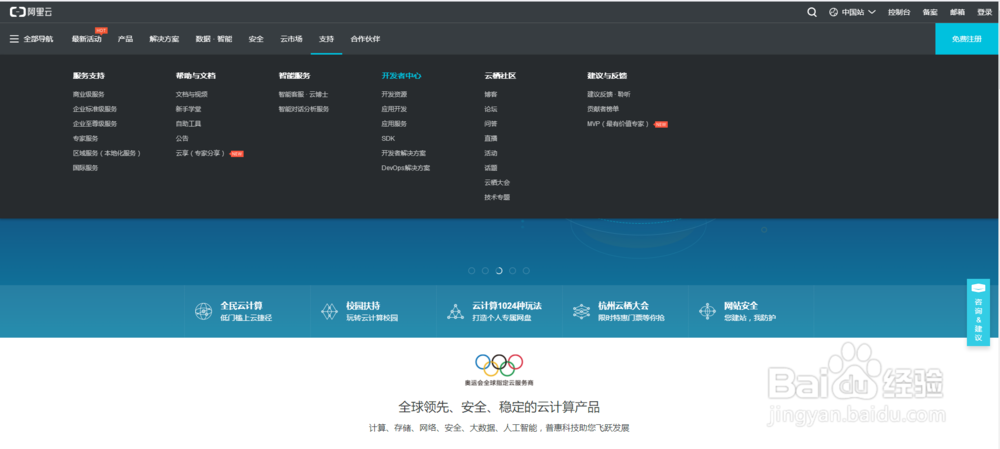Image resolution: width=1000 pixels, height=449 pixels.
Task: Click 博客 link under 云栖社区
Action: pyautogui.click(x=491, y=94)
